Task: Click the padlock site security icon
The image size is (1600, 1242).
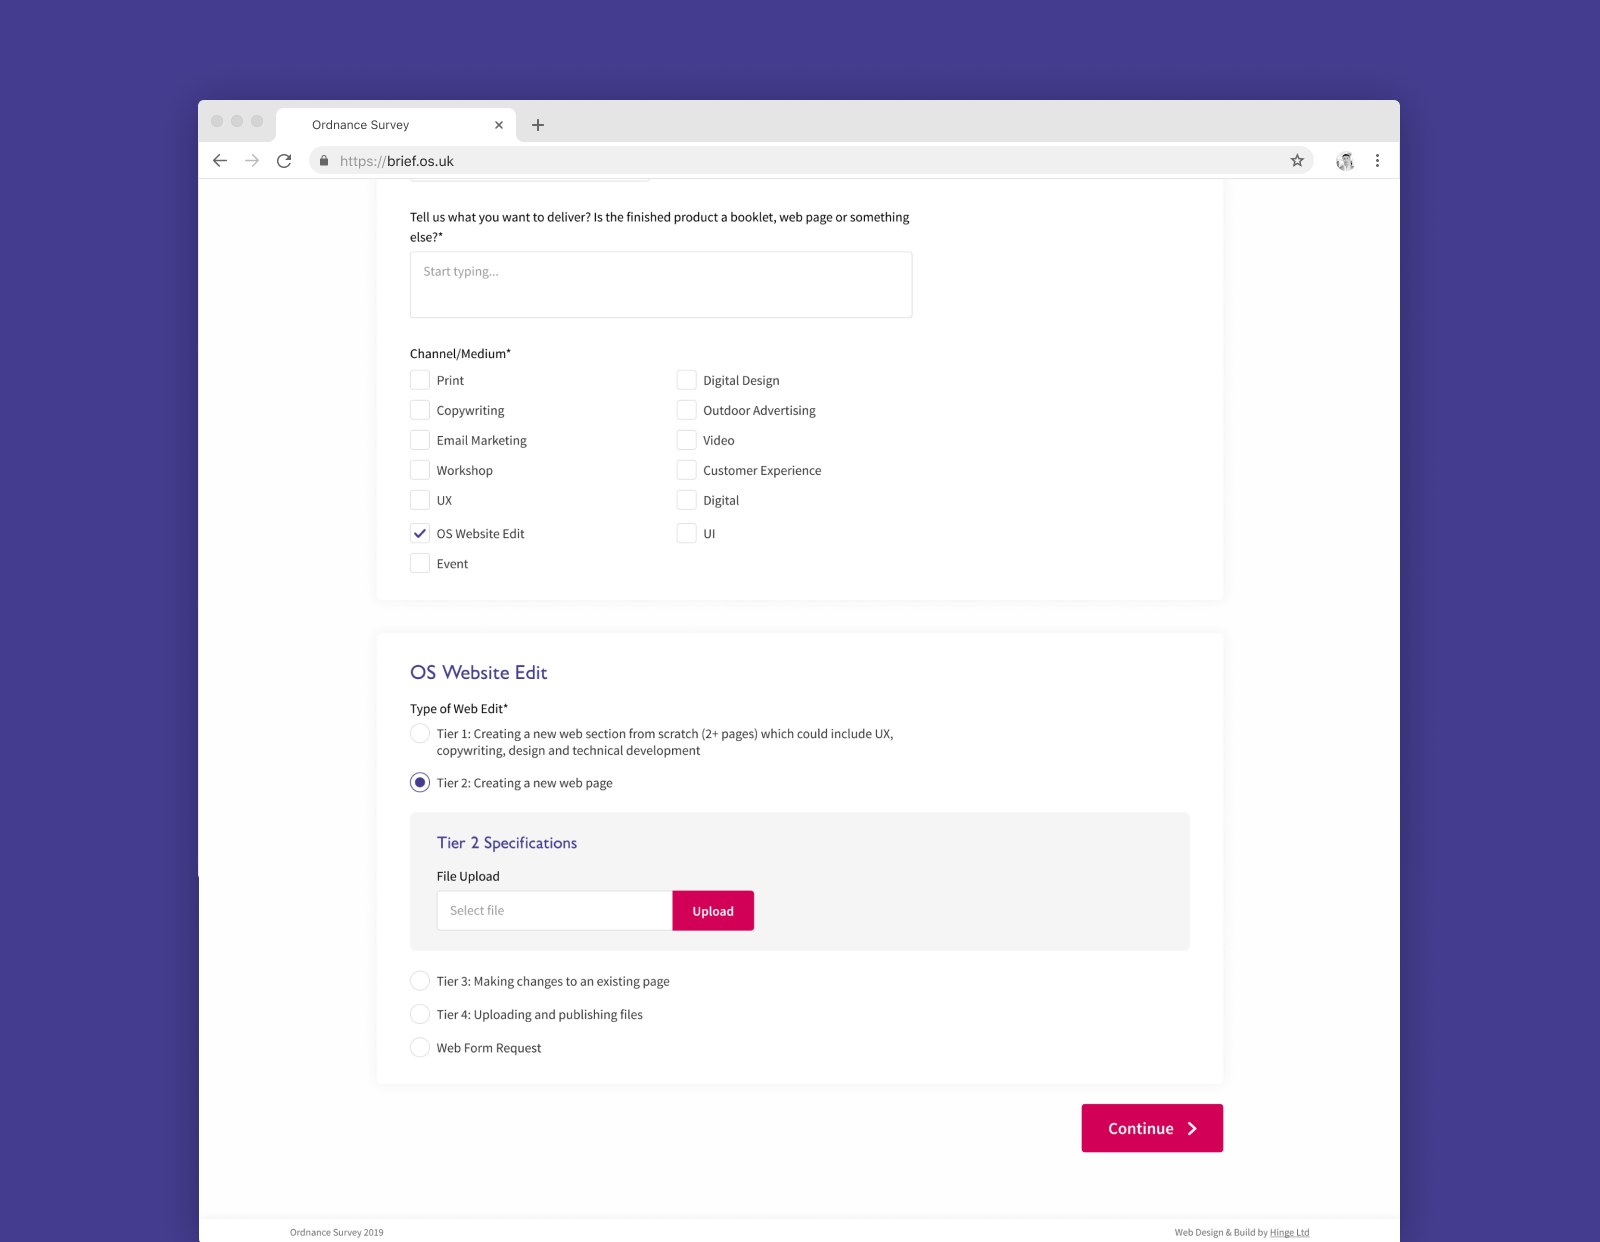Action: tap(324, 161)
